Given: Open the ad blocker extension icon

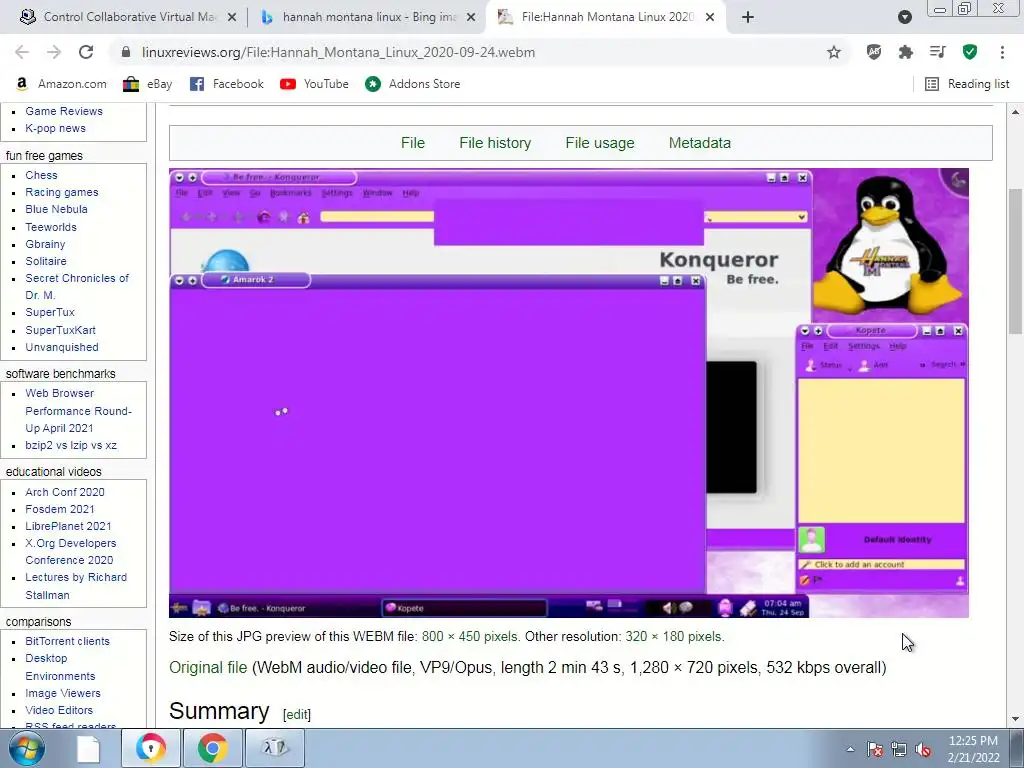Looking at the screenshot, I should (874, 52).
